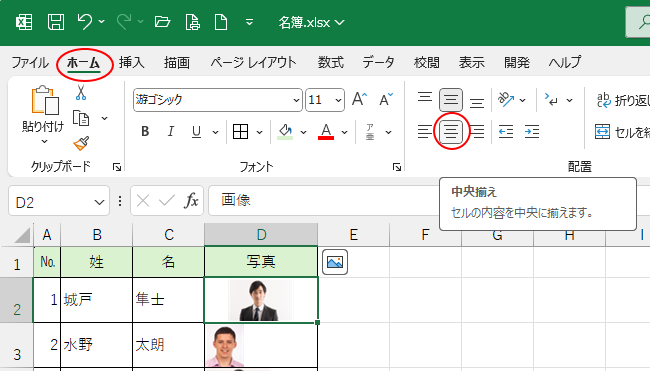Click the picture-in-cell icon near E1

pyautogui.click(x=335, y=262)
